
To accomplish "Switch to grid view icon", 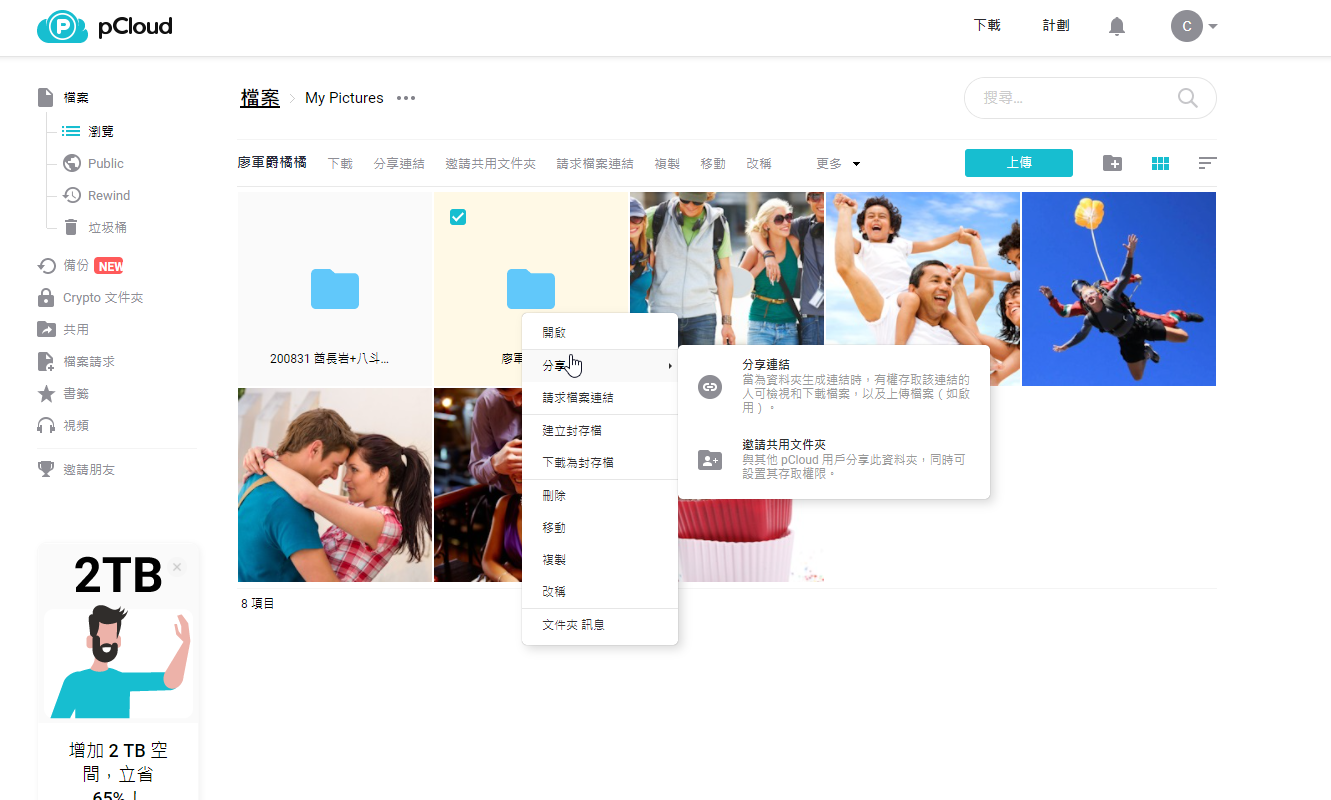I will tap(1160, 163).
